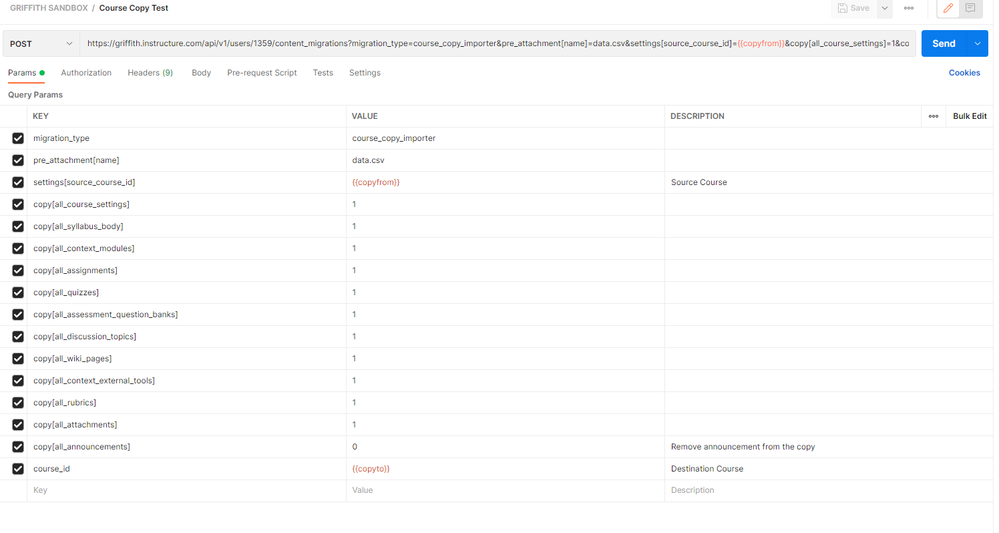Viewport: 999px width, 533px height.
Task: Uncheck the migration_type parameter checkbox
Action: click(x=18, y=138)
